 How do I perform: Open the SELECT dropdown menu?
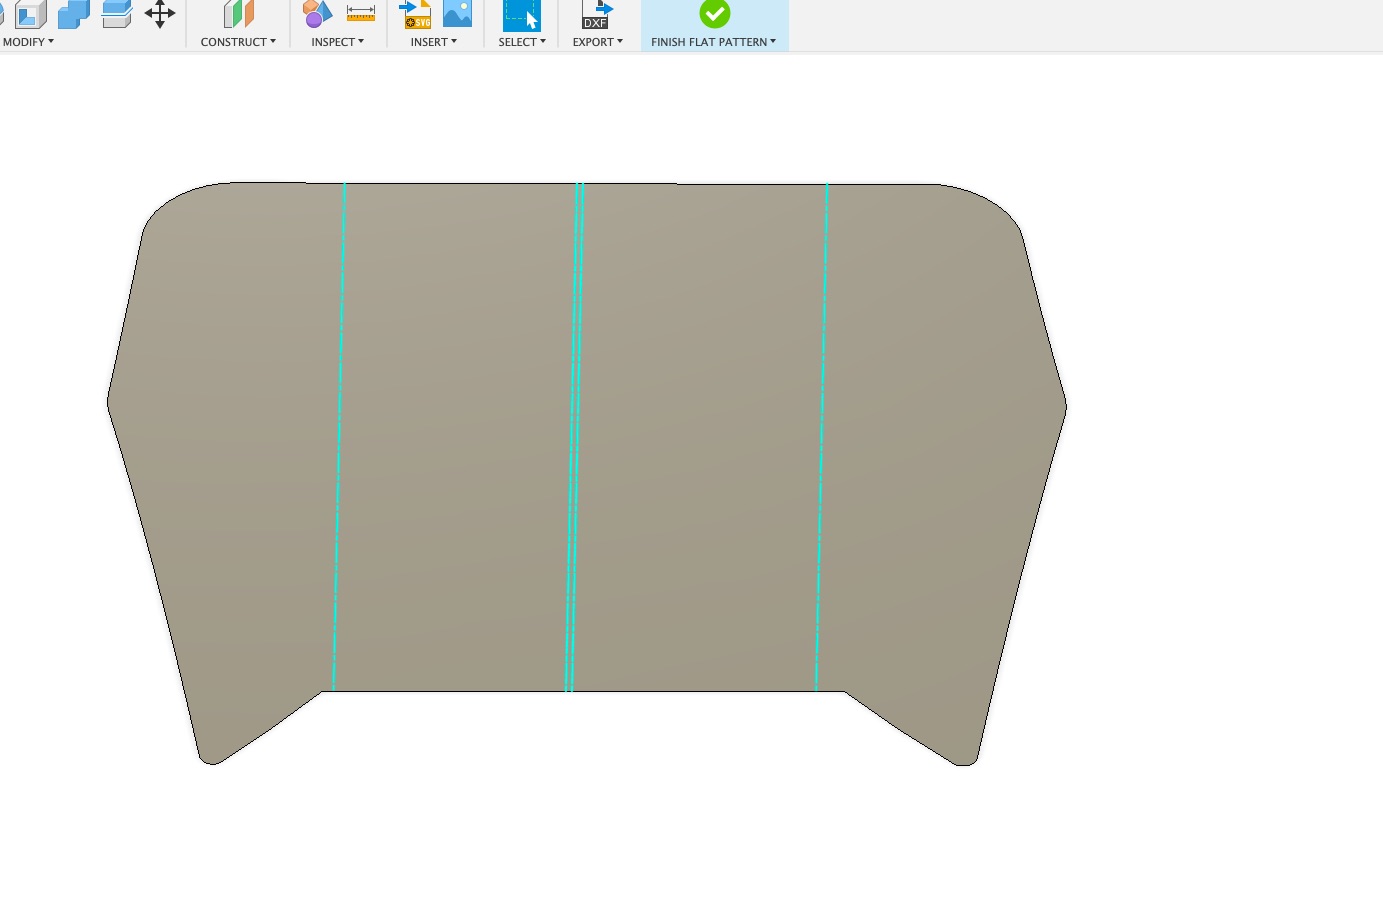coord(521,42)
